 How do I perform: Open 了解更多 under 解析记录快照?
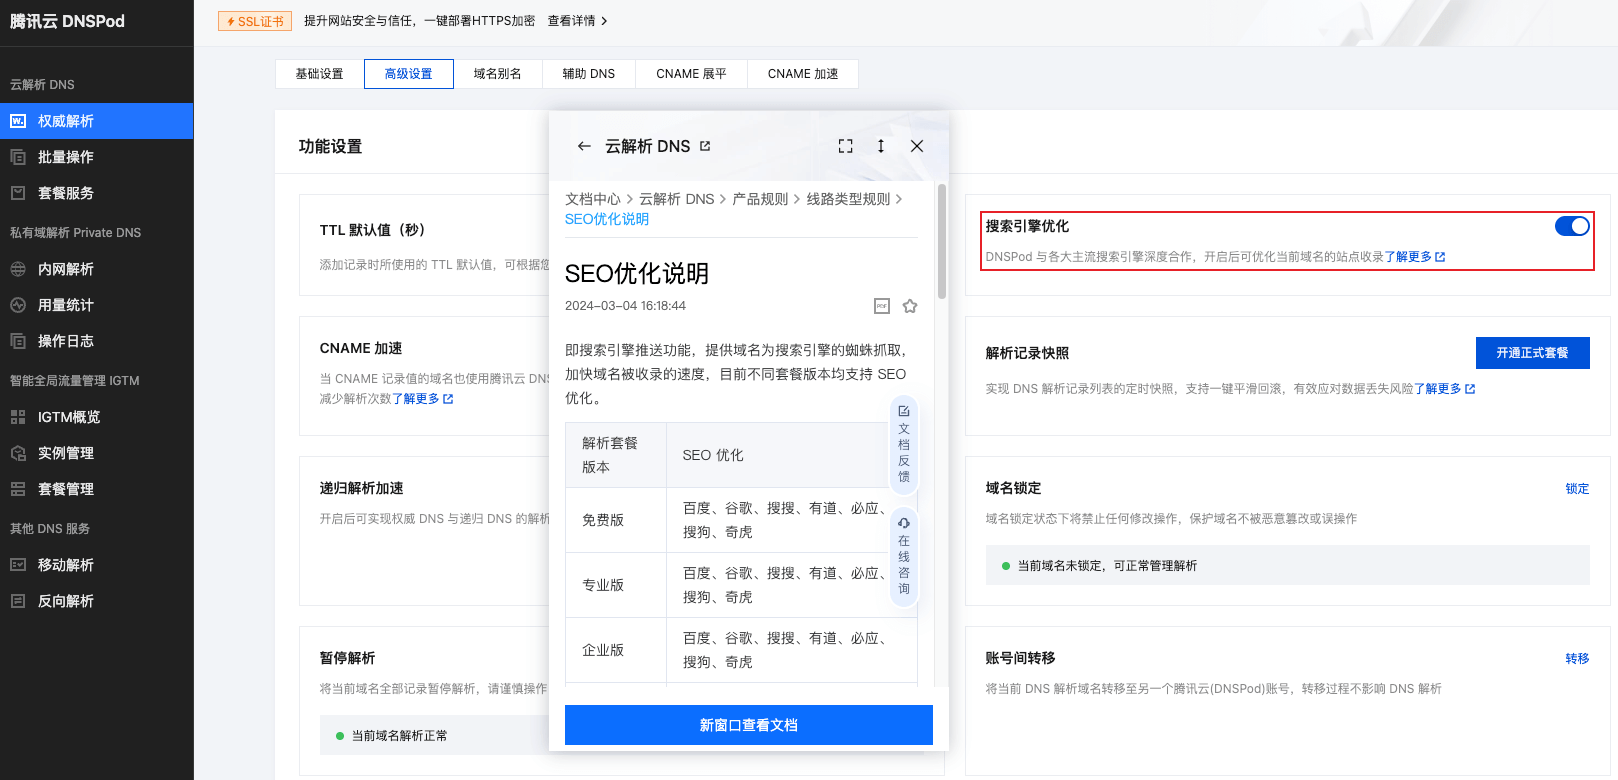1445,389
